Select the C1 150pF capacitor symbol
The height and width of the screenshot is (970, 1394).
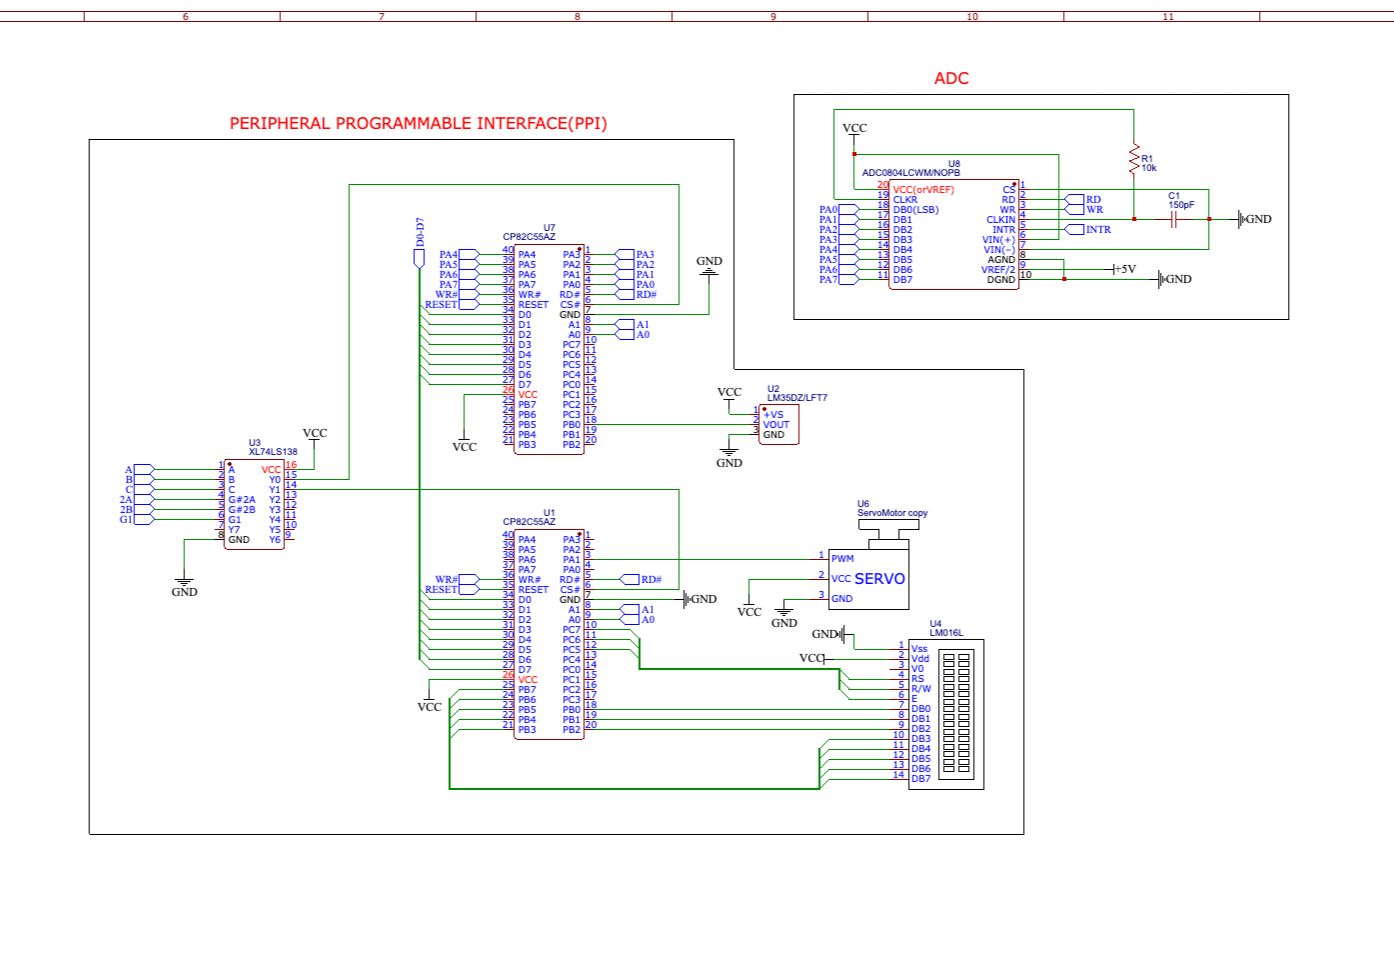click(x=1174, y=219)
